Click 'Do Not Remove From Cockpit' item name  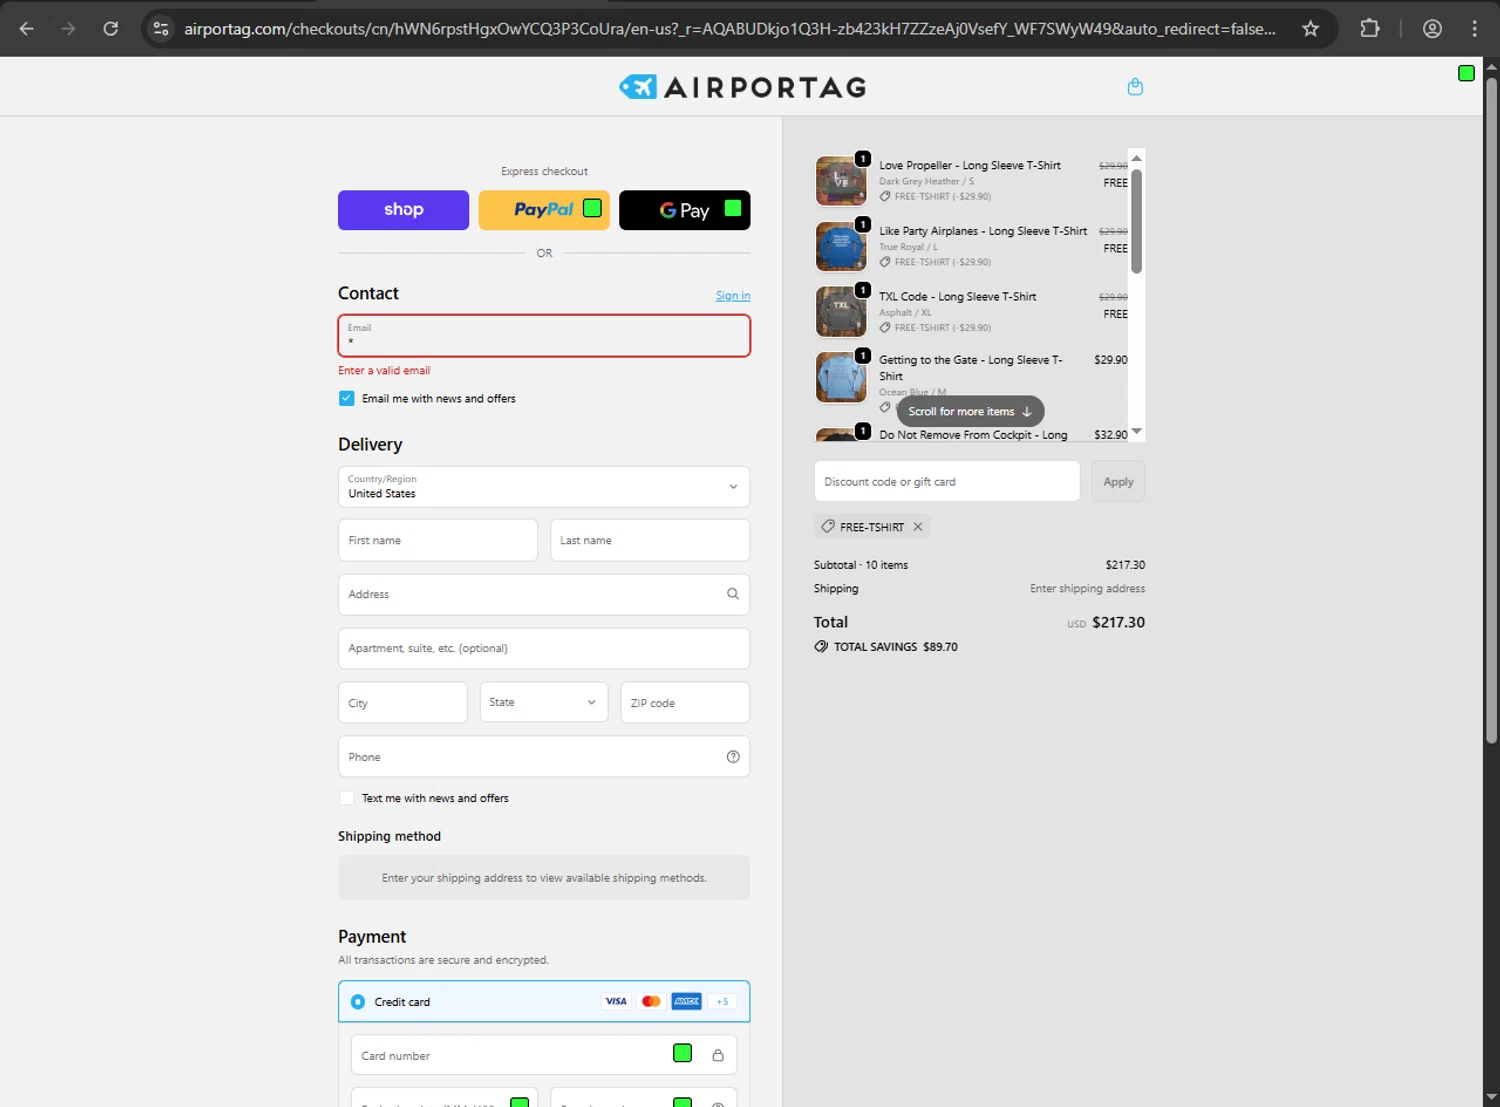(x=973, y=435)
